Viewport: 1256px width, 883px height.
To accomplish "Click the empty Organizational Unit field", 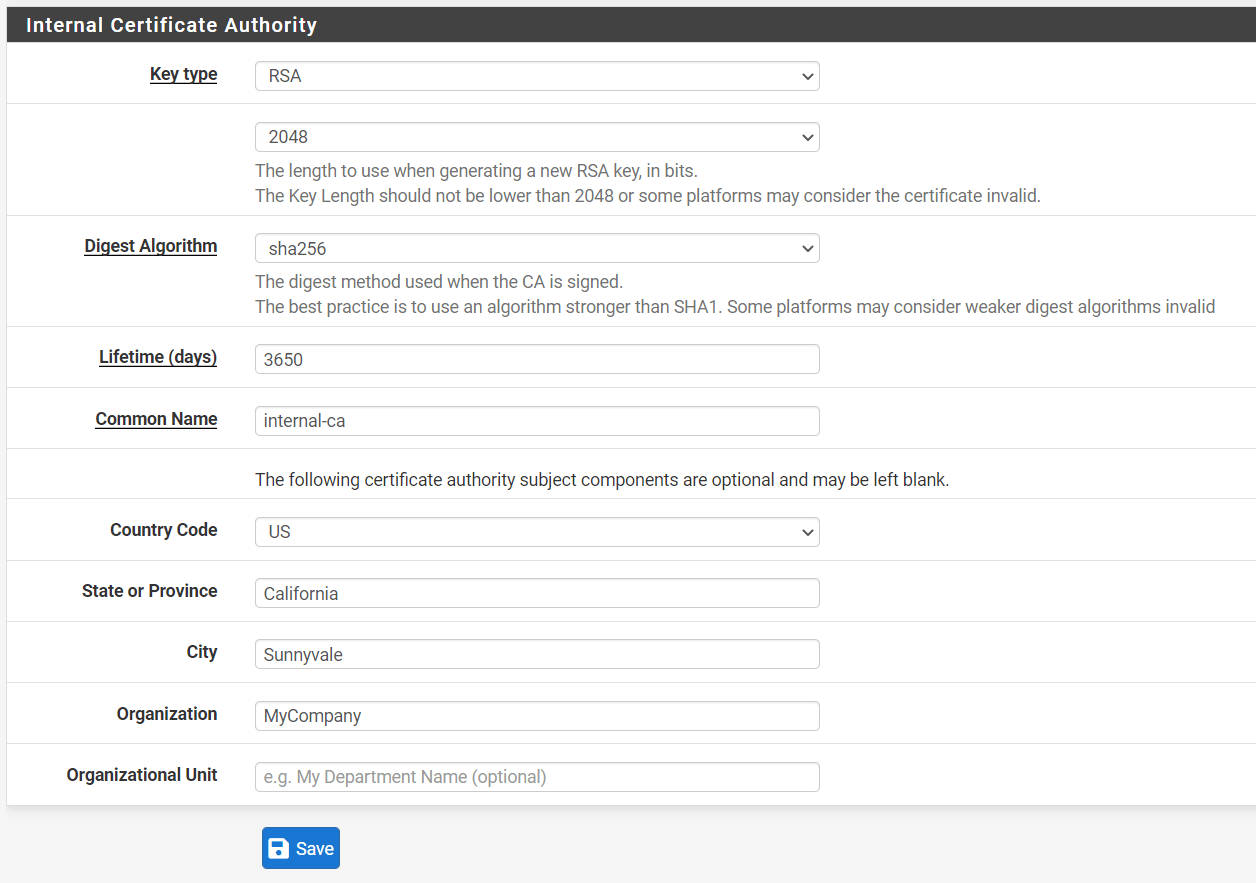I will click(x=537, y=777).
